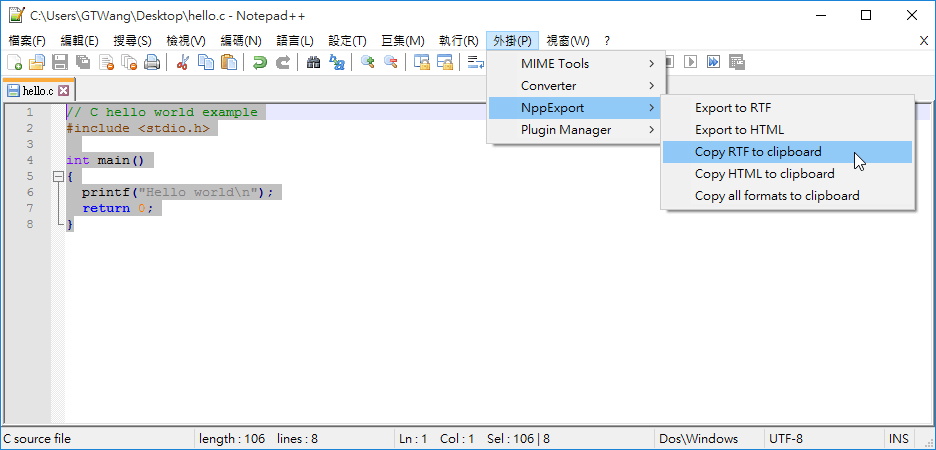This screenshot has width=936, height=450.
Task: Select Copy RTF to clipboard
Action: coord(787,152)
